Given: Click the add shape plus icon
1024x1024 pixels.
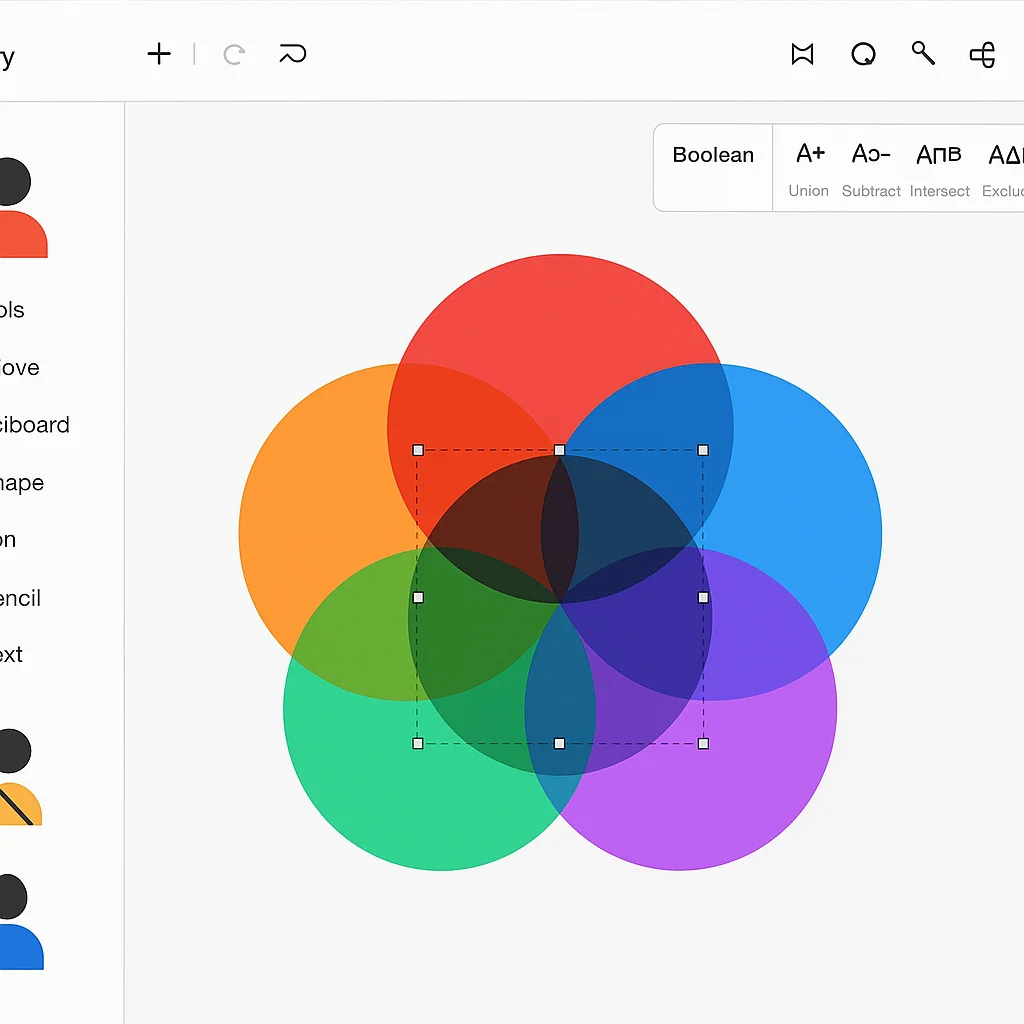Looking at the screenshot, I should click(159, 54).
